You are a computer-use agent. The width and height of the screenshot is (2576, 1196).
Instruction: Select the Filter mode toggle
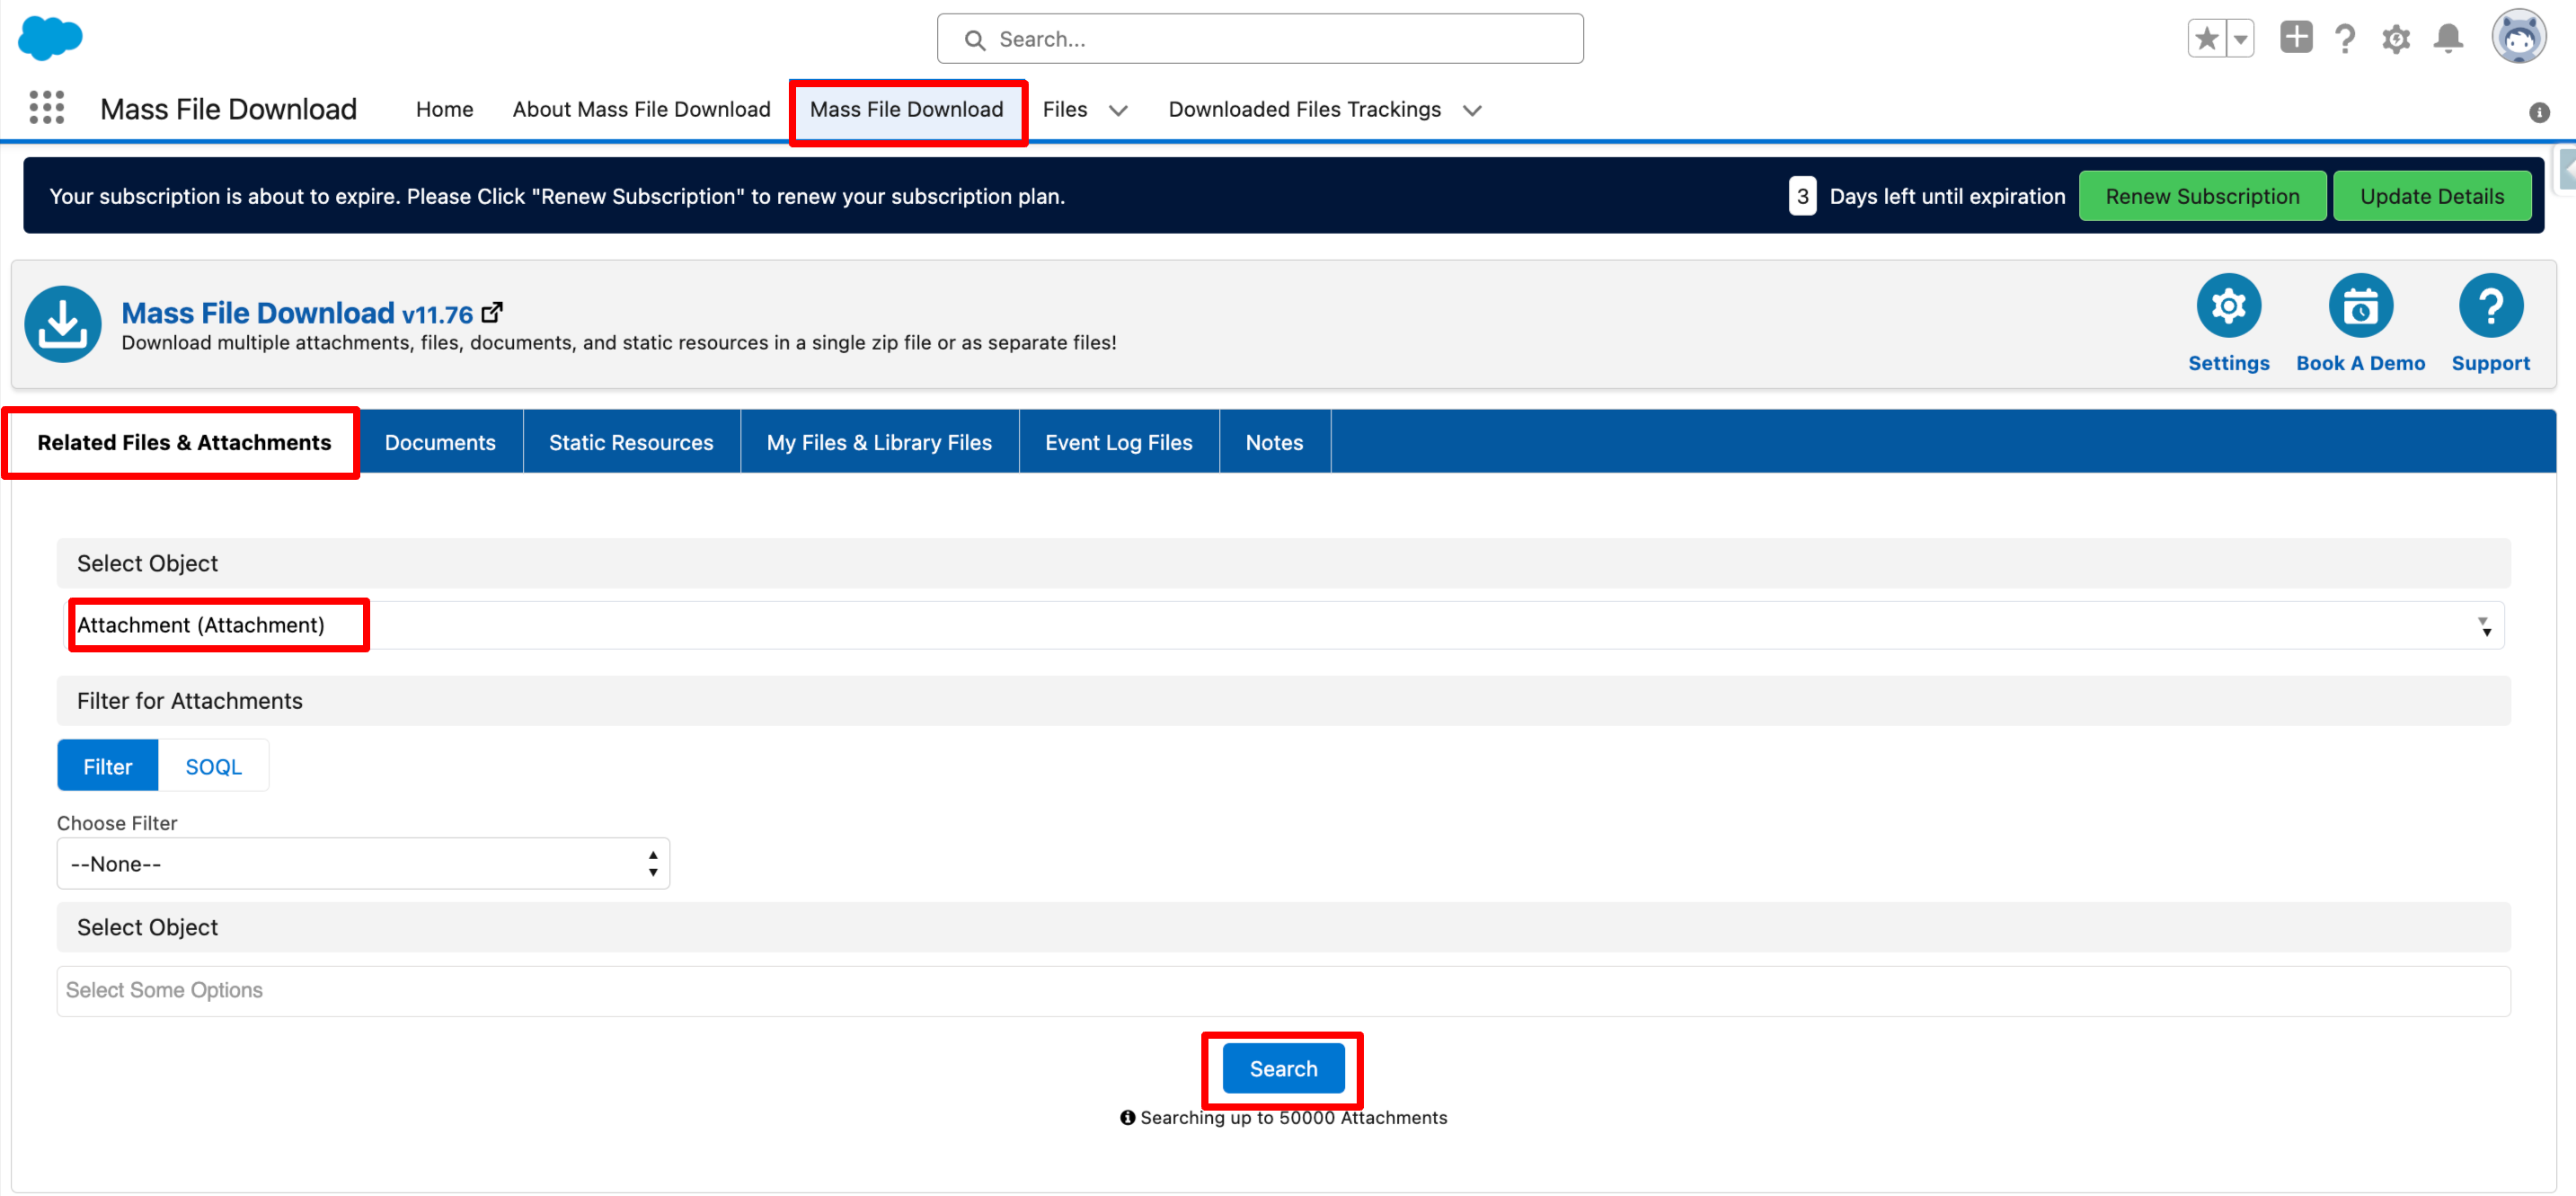[107, 766]
